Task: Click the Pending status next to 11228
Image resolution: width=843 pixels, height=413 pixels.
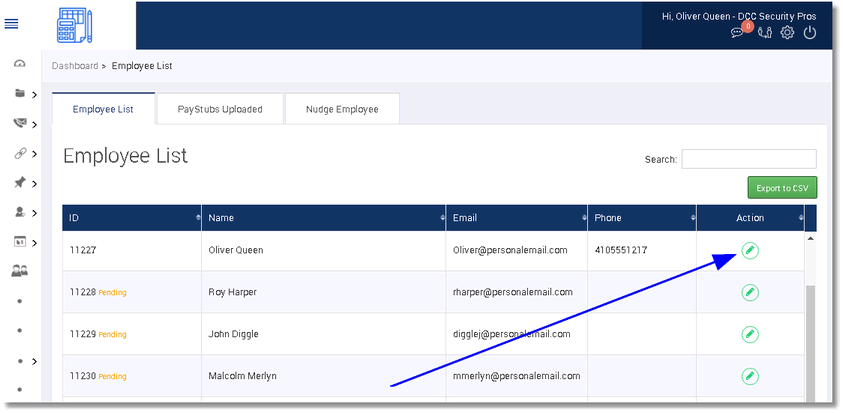Action: 112,293
